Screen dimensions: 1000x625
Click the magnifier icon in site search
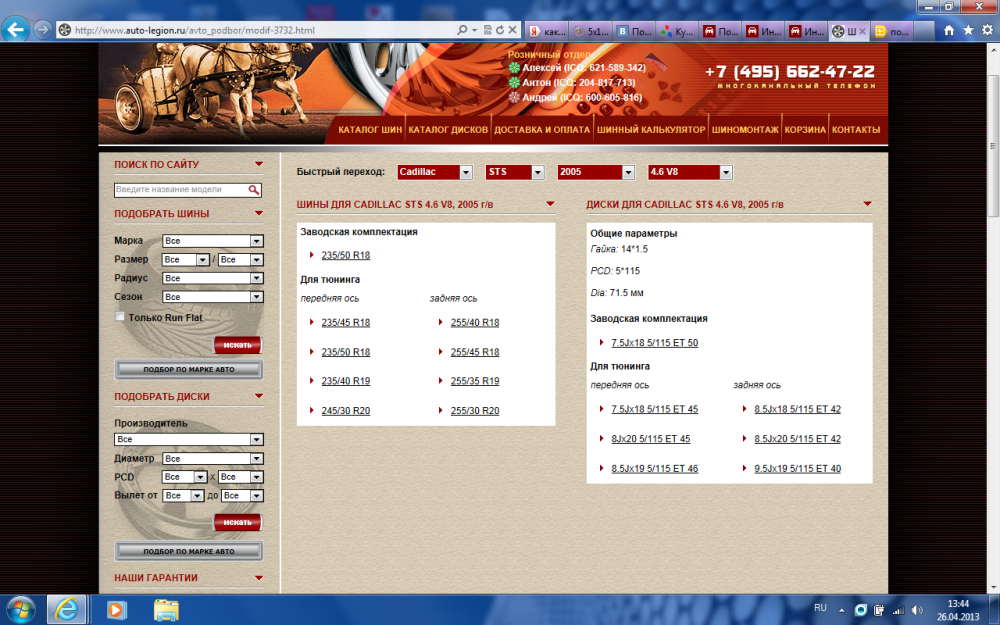click(x=255, y=189)
